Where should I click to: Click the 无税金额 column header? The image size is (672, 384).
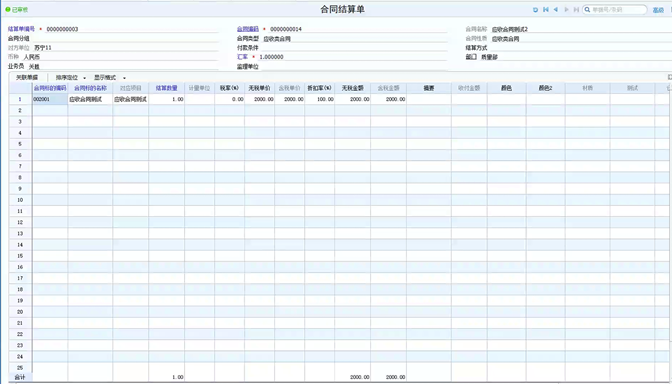pyautogui.click(x=352, y=88)
